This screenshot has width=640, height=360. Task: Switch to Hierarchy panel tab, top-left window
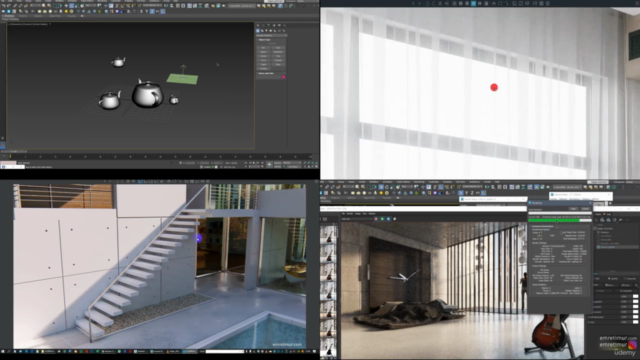point(269,25)
